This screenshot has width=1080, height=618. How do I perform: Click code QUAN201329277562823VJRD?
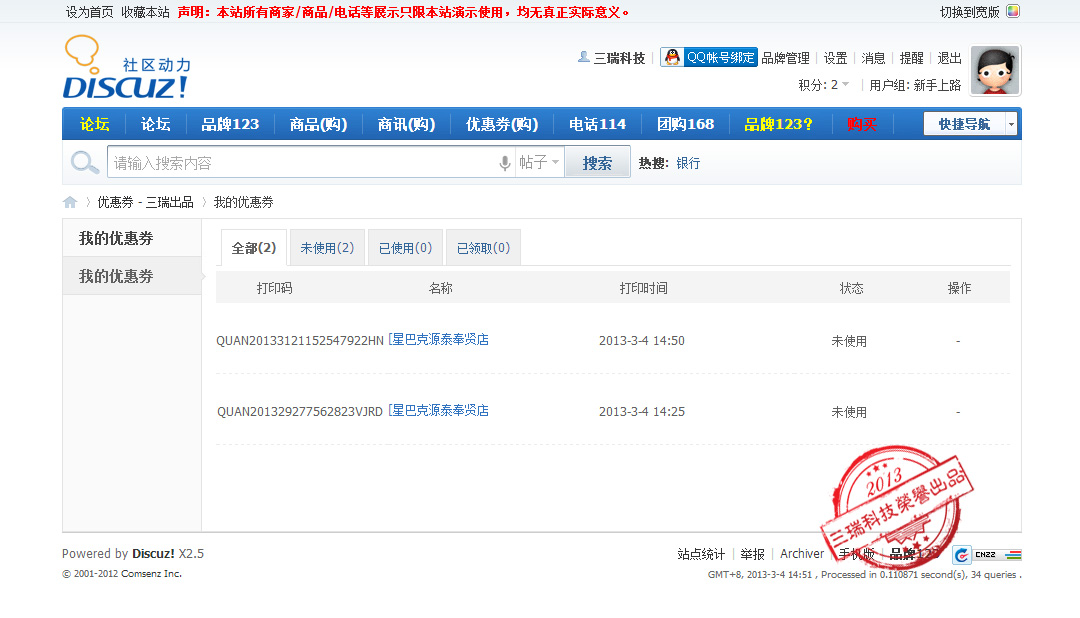click(300, 411)
